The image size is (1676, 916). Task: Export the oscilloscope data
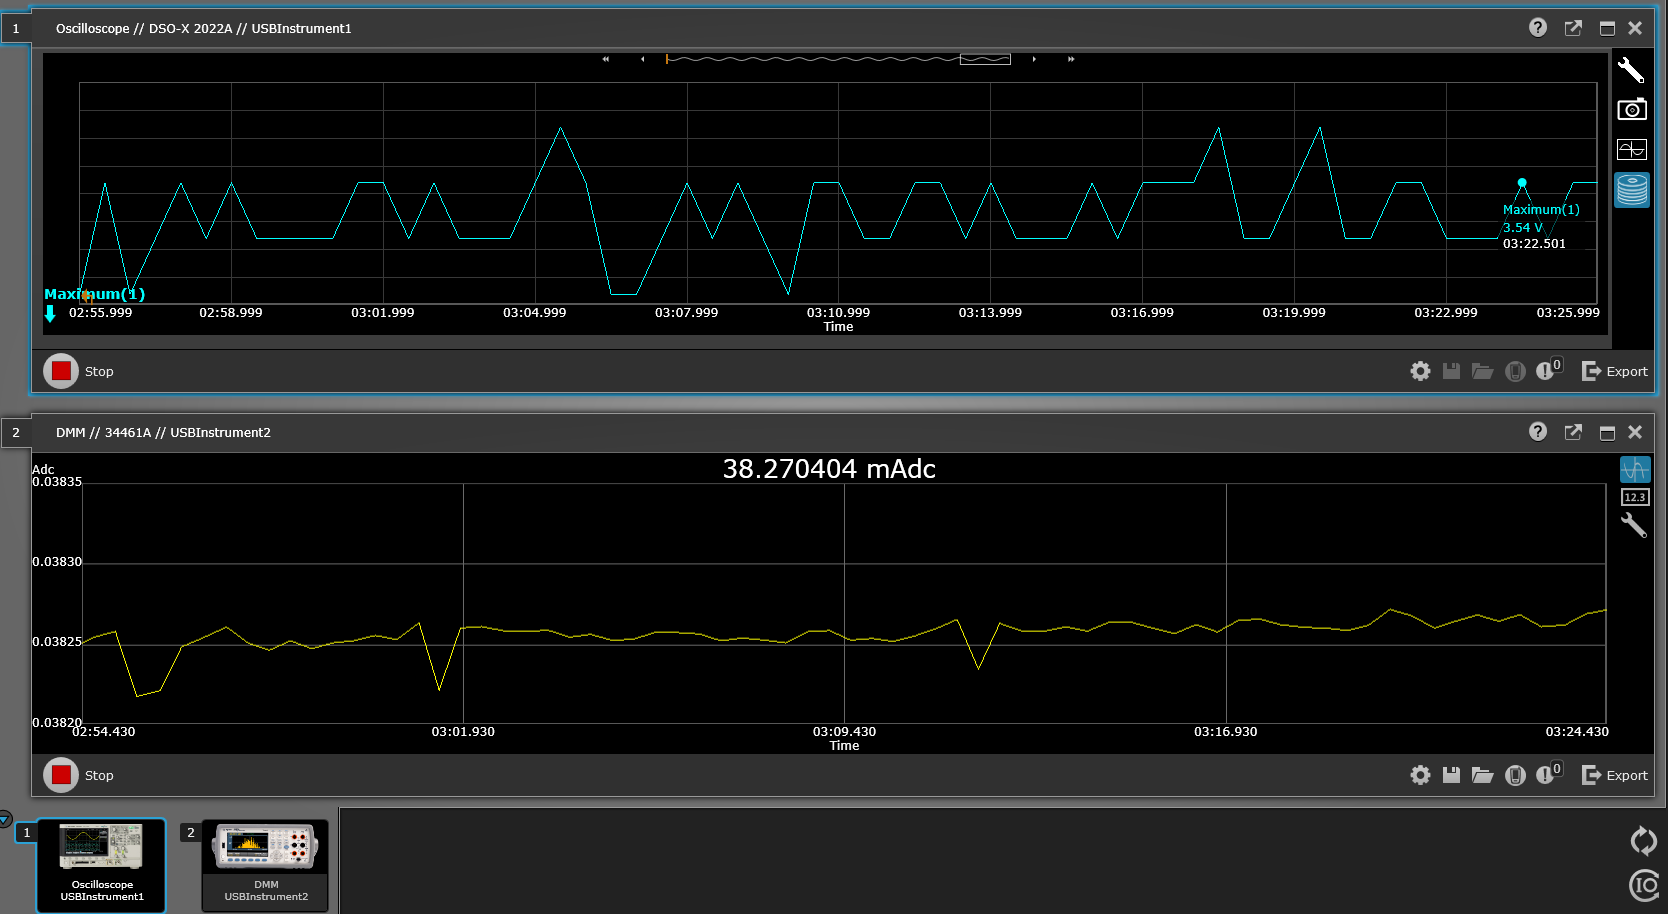(x=1614, y=371)
